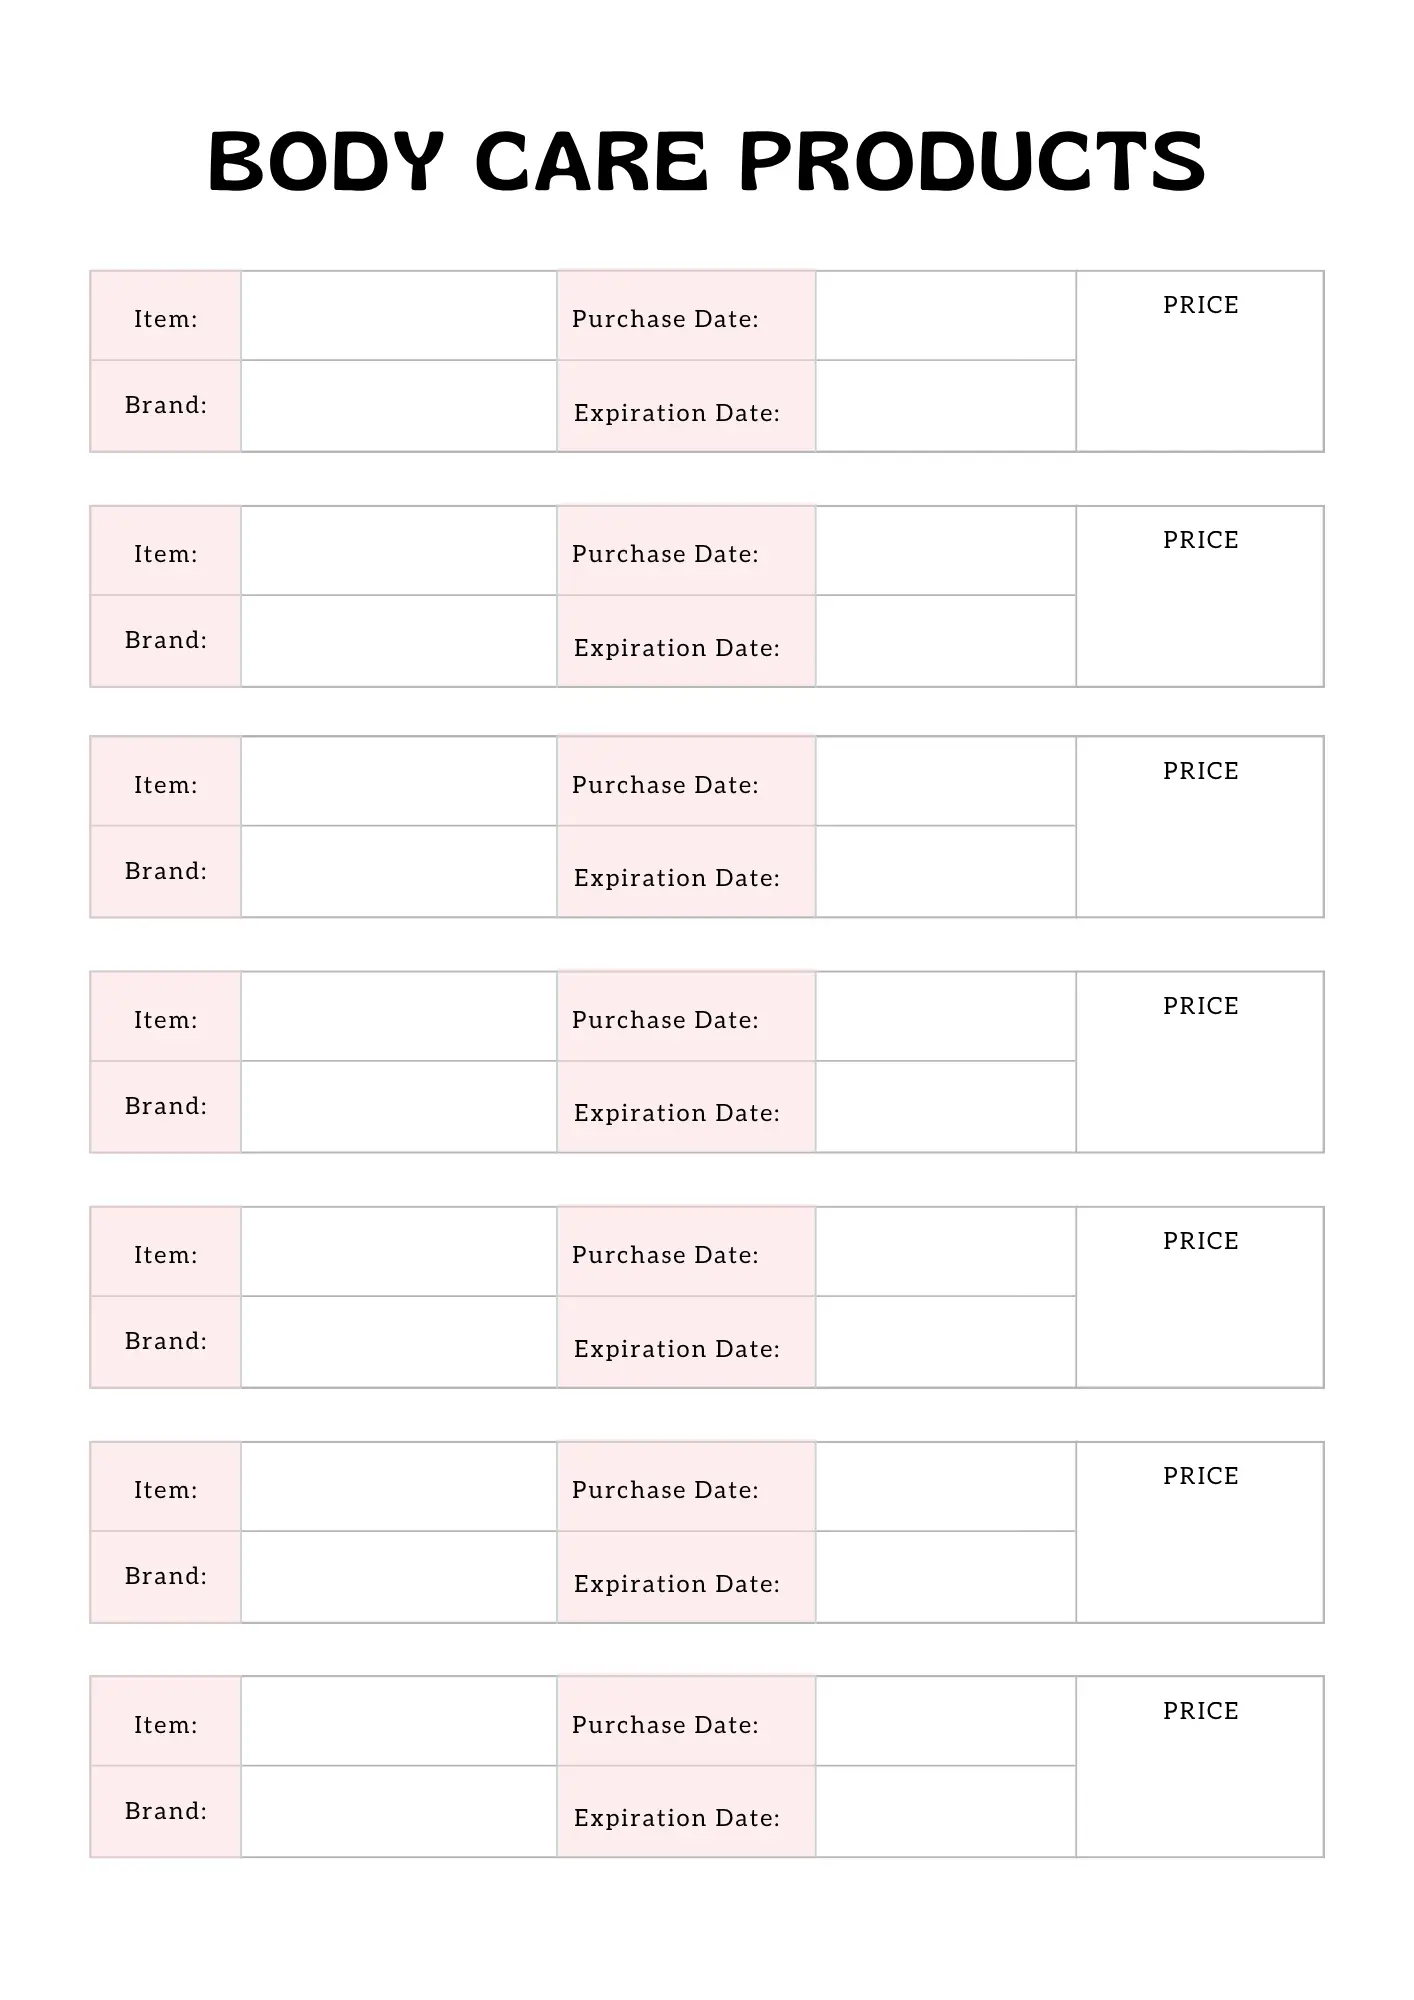Viewport: 1414px width, 2000px height.
Task: Click the first block's blank Purchase Date field
Action: coord(945,316)
